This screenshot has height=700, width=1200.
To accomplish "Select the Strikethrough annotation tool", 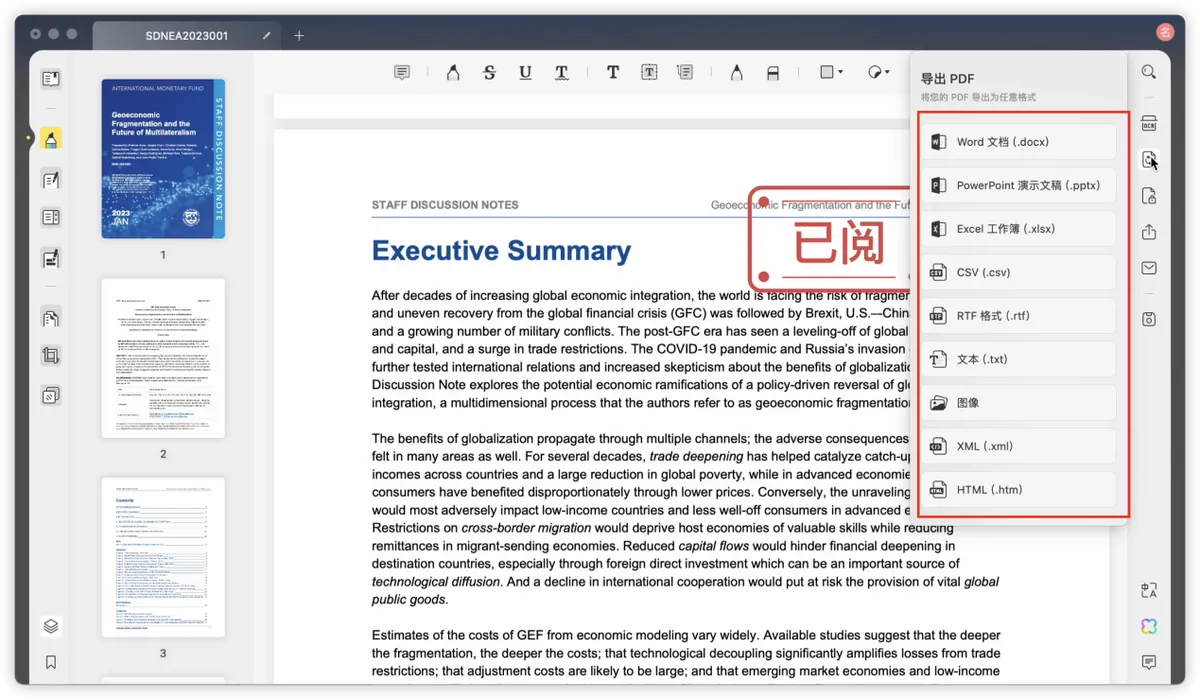I will pyautogui.click(x=489, y=73).
